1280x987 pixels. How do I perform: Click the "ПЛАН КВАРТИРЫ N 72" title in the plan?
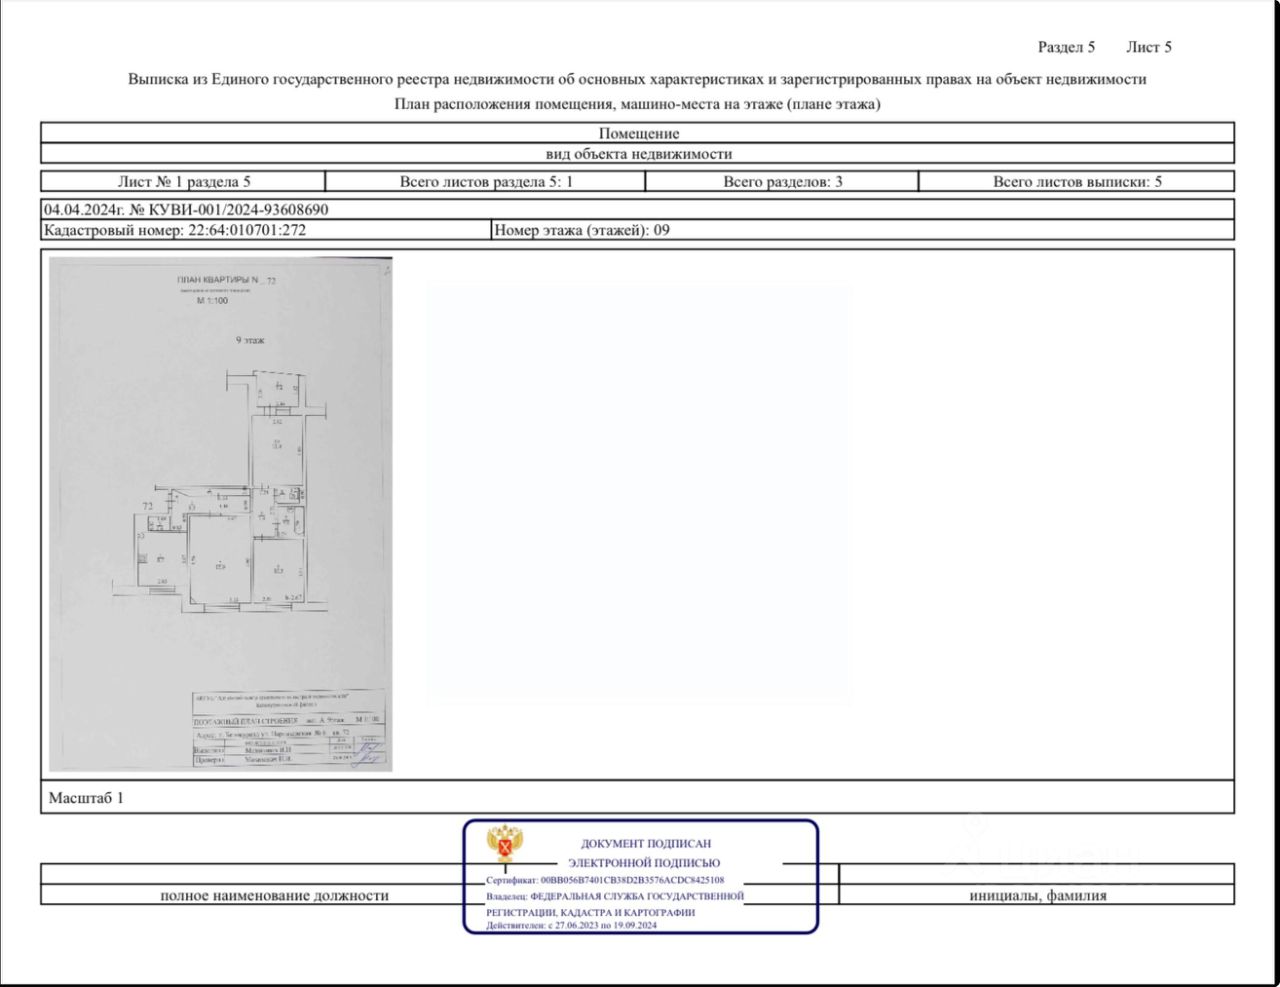[x=226, y=281]
